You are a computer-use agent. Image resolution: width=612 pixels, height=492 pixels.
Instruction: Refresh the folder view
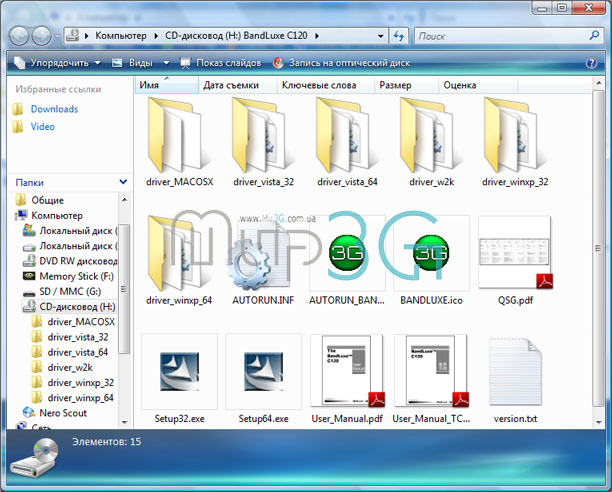[399, 36]
